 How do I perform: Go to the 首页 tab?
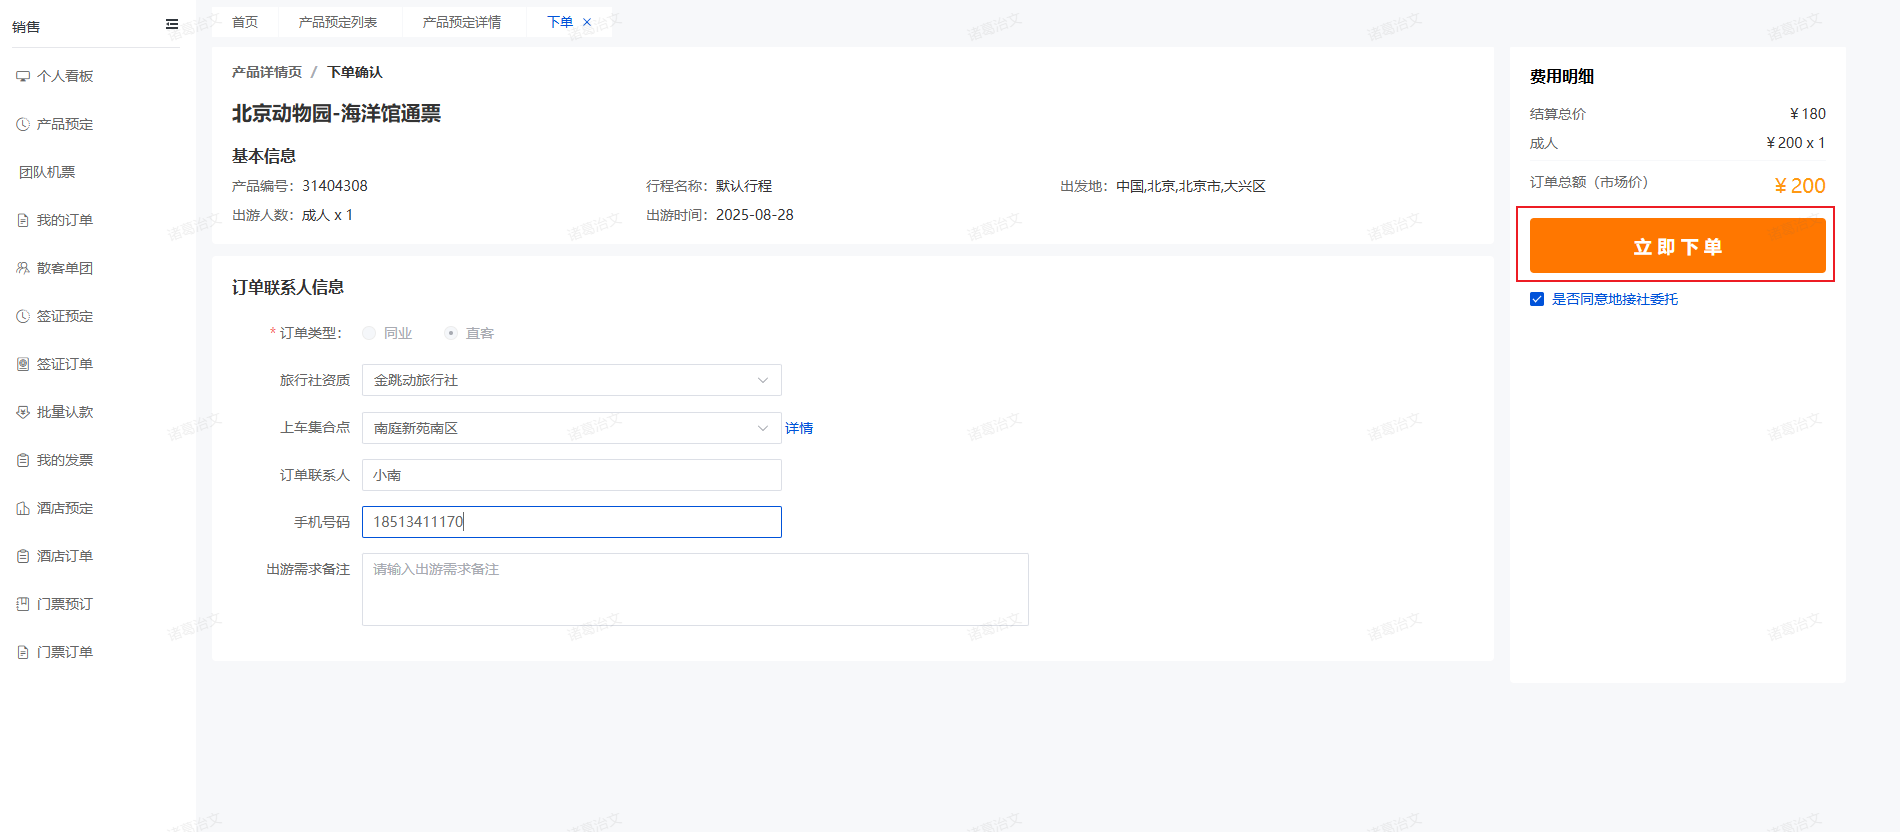(x=245, y=22)
